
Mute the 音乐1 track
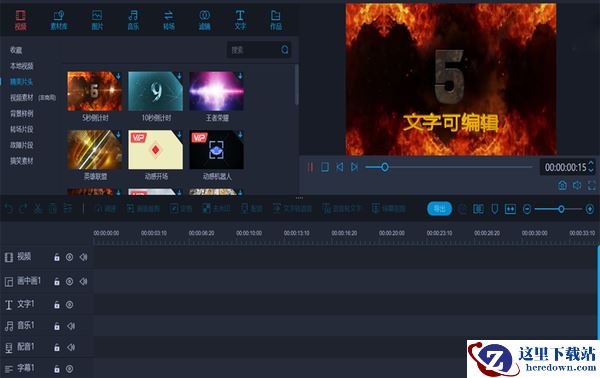[71, 326]
